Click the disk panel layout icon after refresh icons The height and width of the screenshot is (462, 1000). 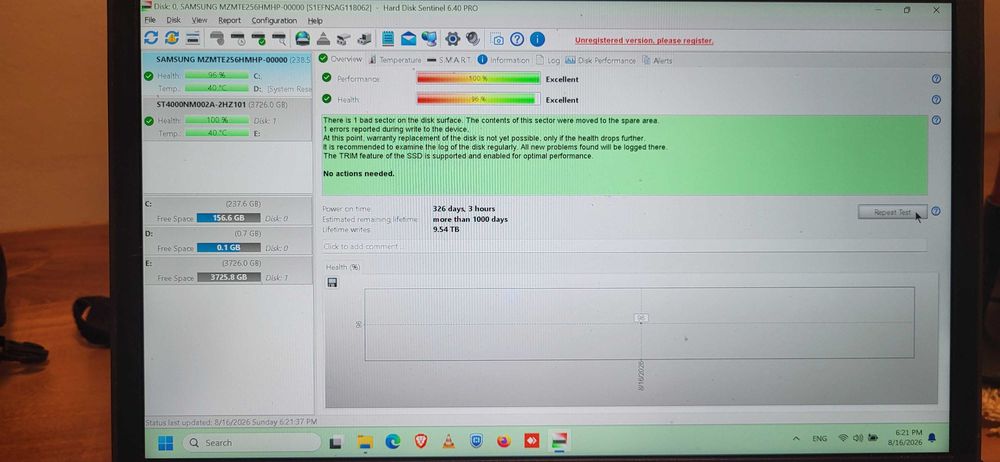tap(193, 38)
